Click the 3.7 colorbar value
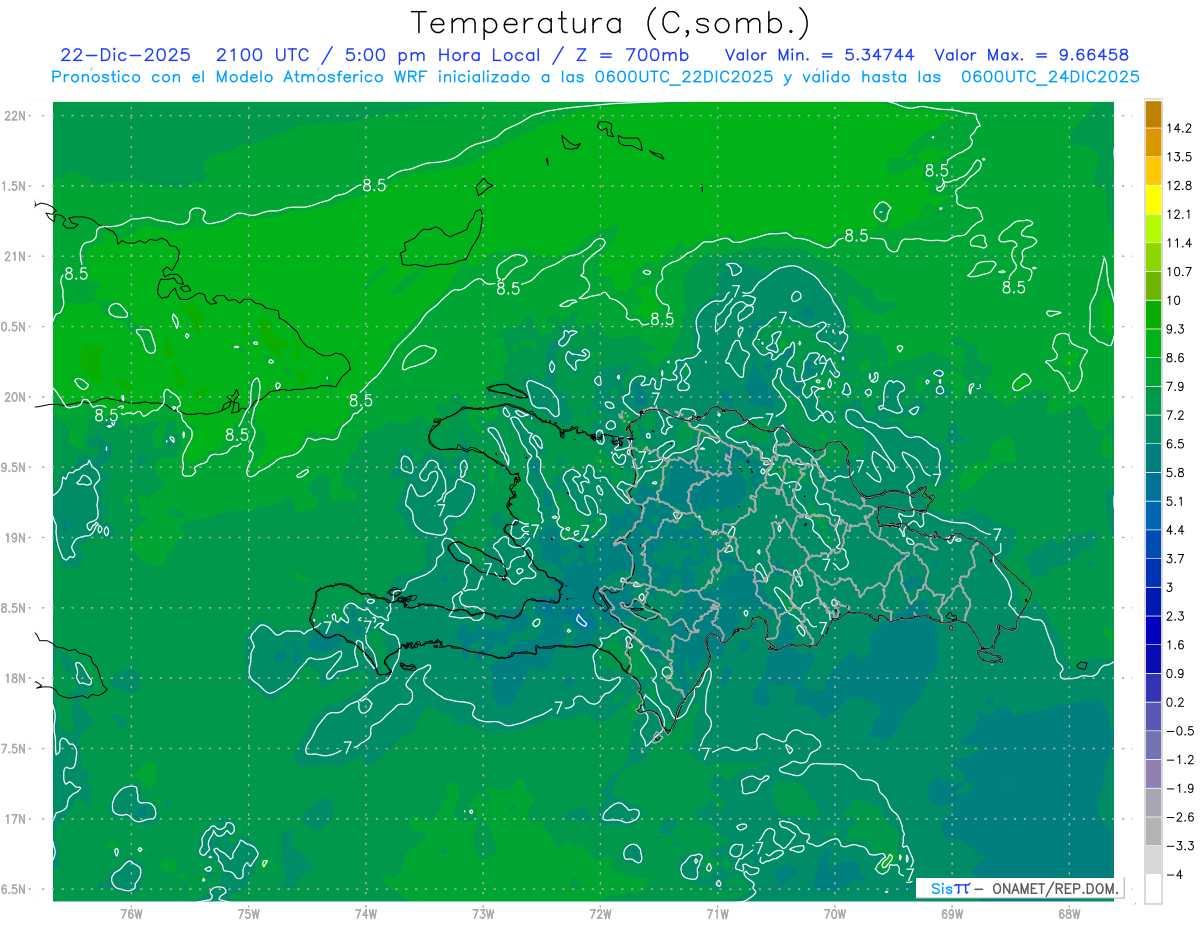This screenshot has height=927, width=1200. click(x=1176, y=559)
